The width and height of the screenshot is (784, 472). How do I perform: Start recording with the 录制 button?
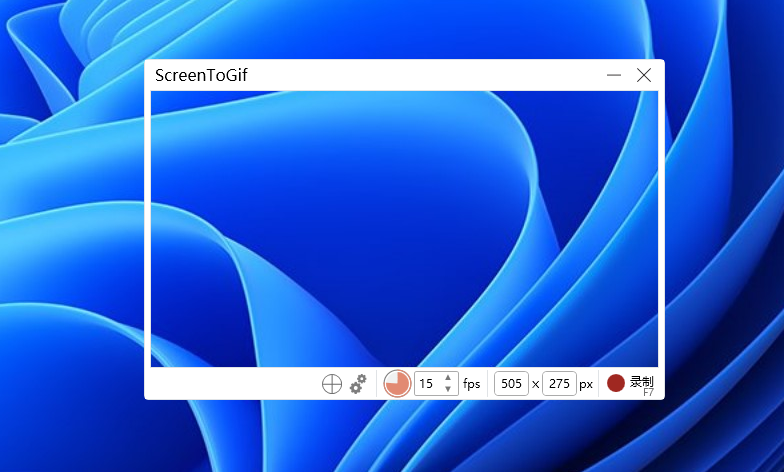[x=641, y=381]
